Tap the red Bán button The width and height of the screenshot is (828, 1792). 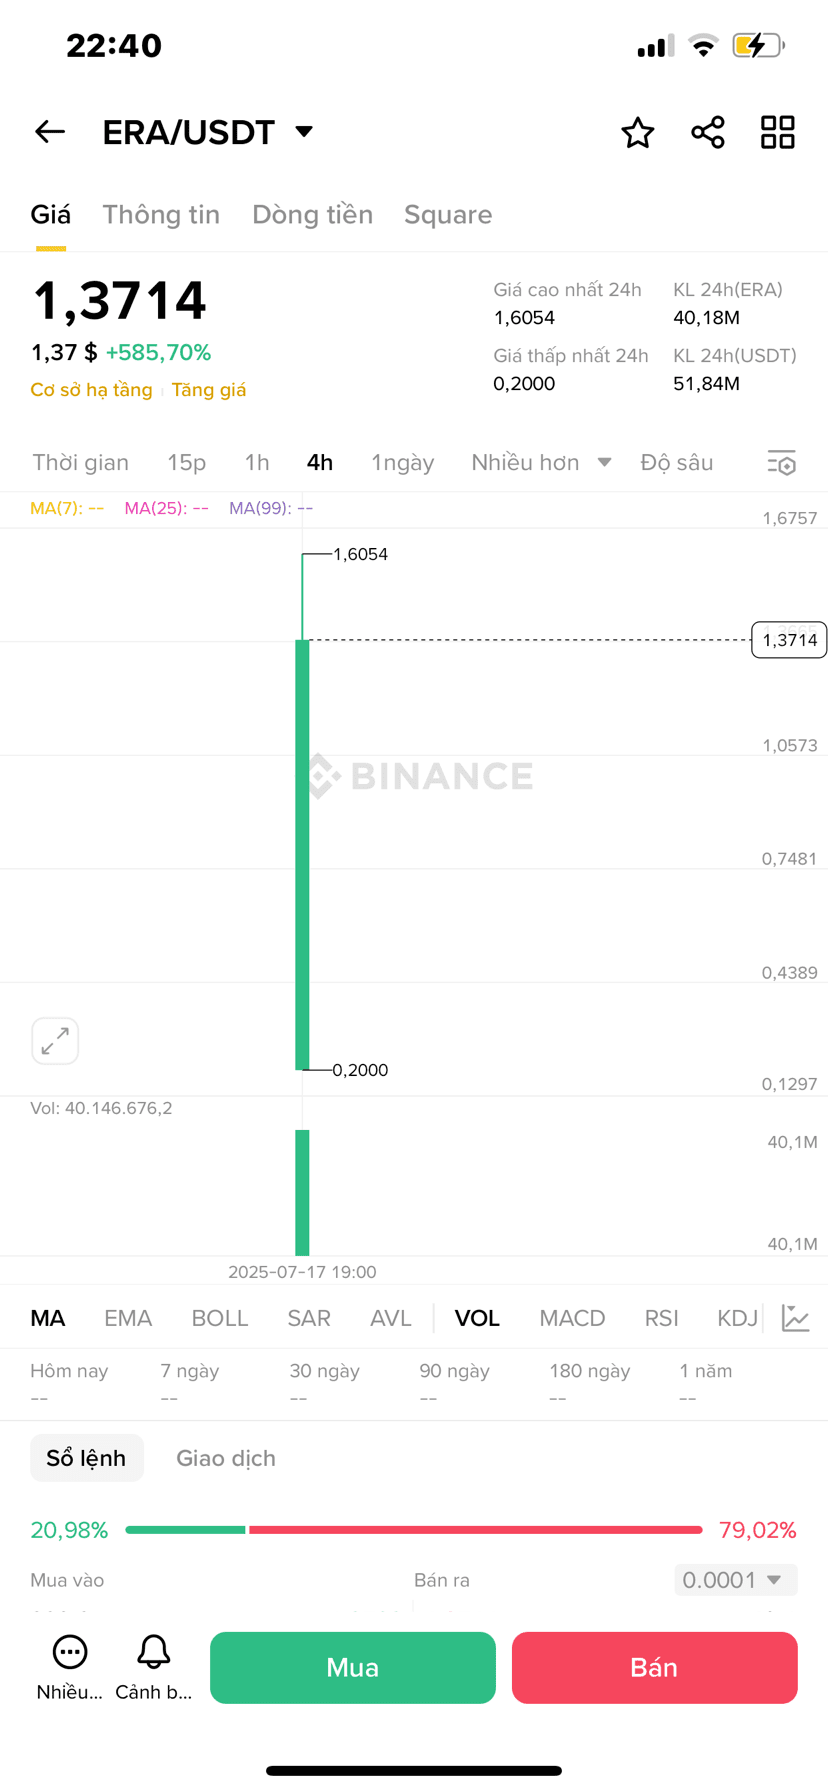655,1667
